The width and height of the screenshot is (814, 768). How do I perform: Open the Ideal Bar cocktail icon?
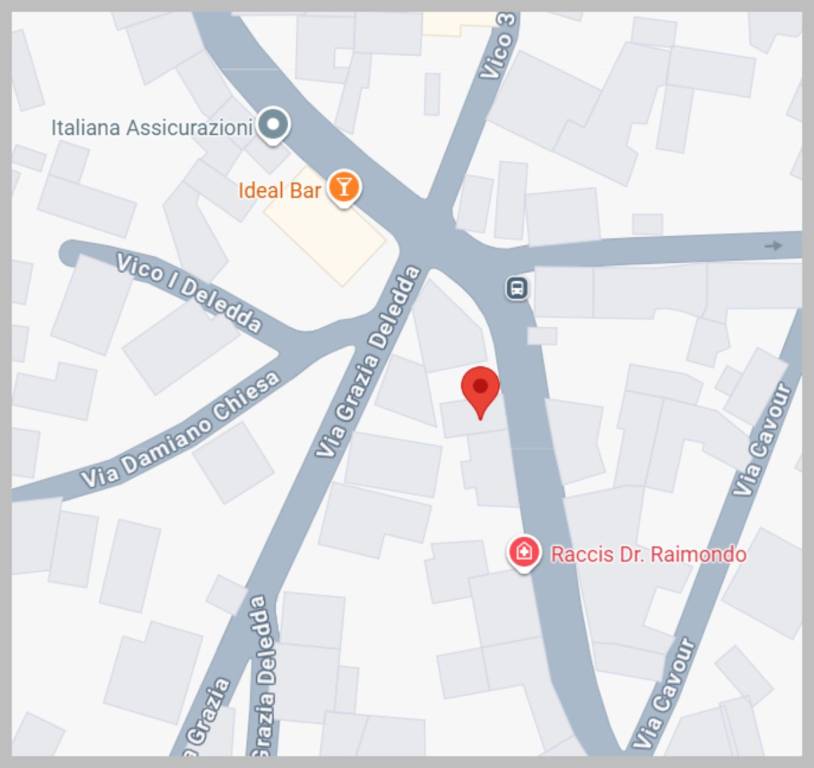click(x=343, y=188)
